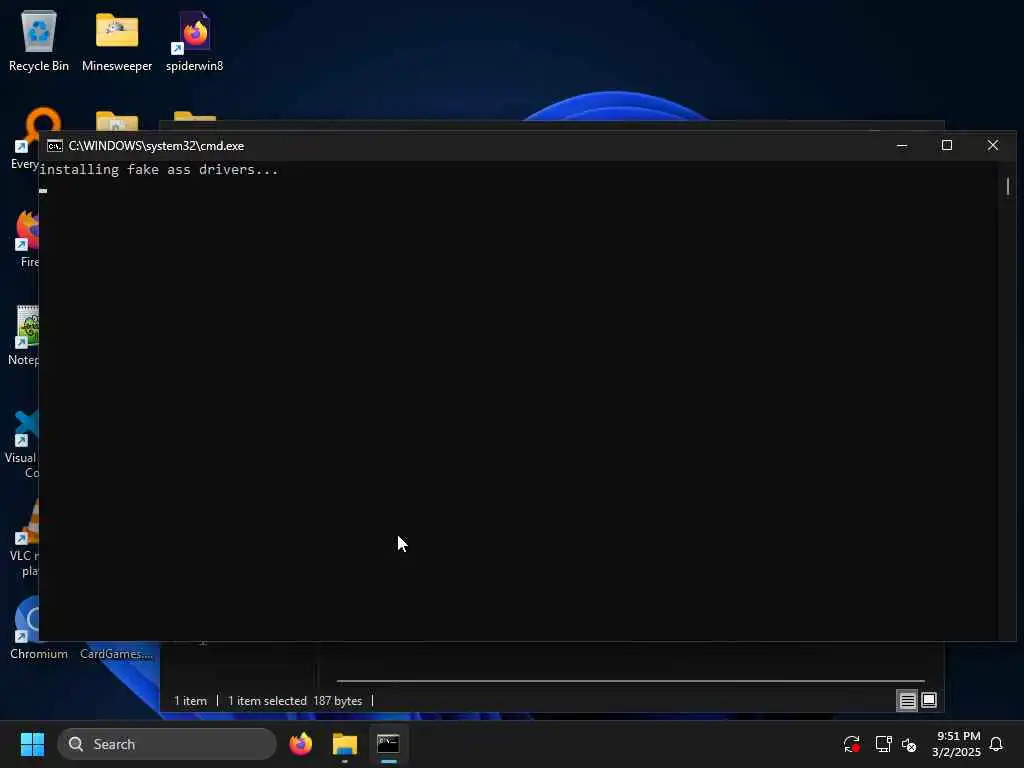1024x768 pixels.
Task: Close the cmd.exe window
Action: [993, 146]
